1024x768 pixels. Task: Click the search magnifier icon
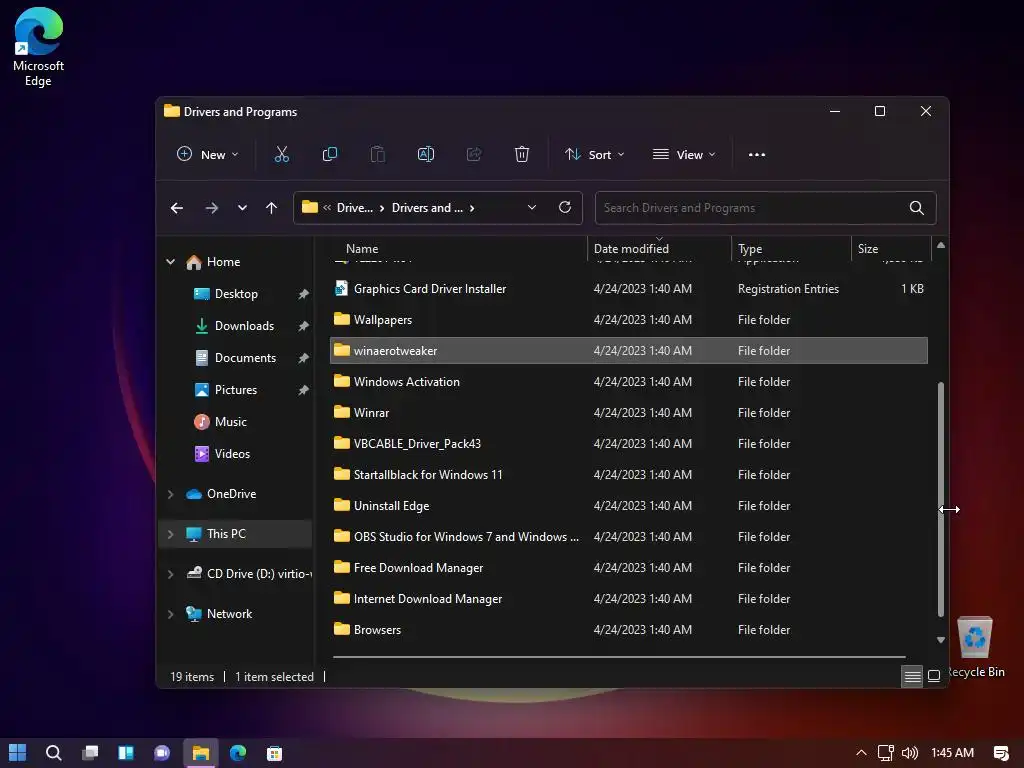click(917, 208)
